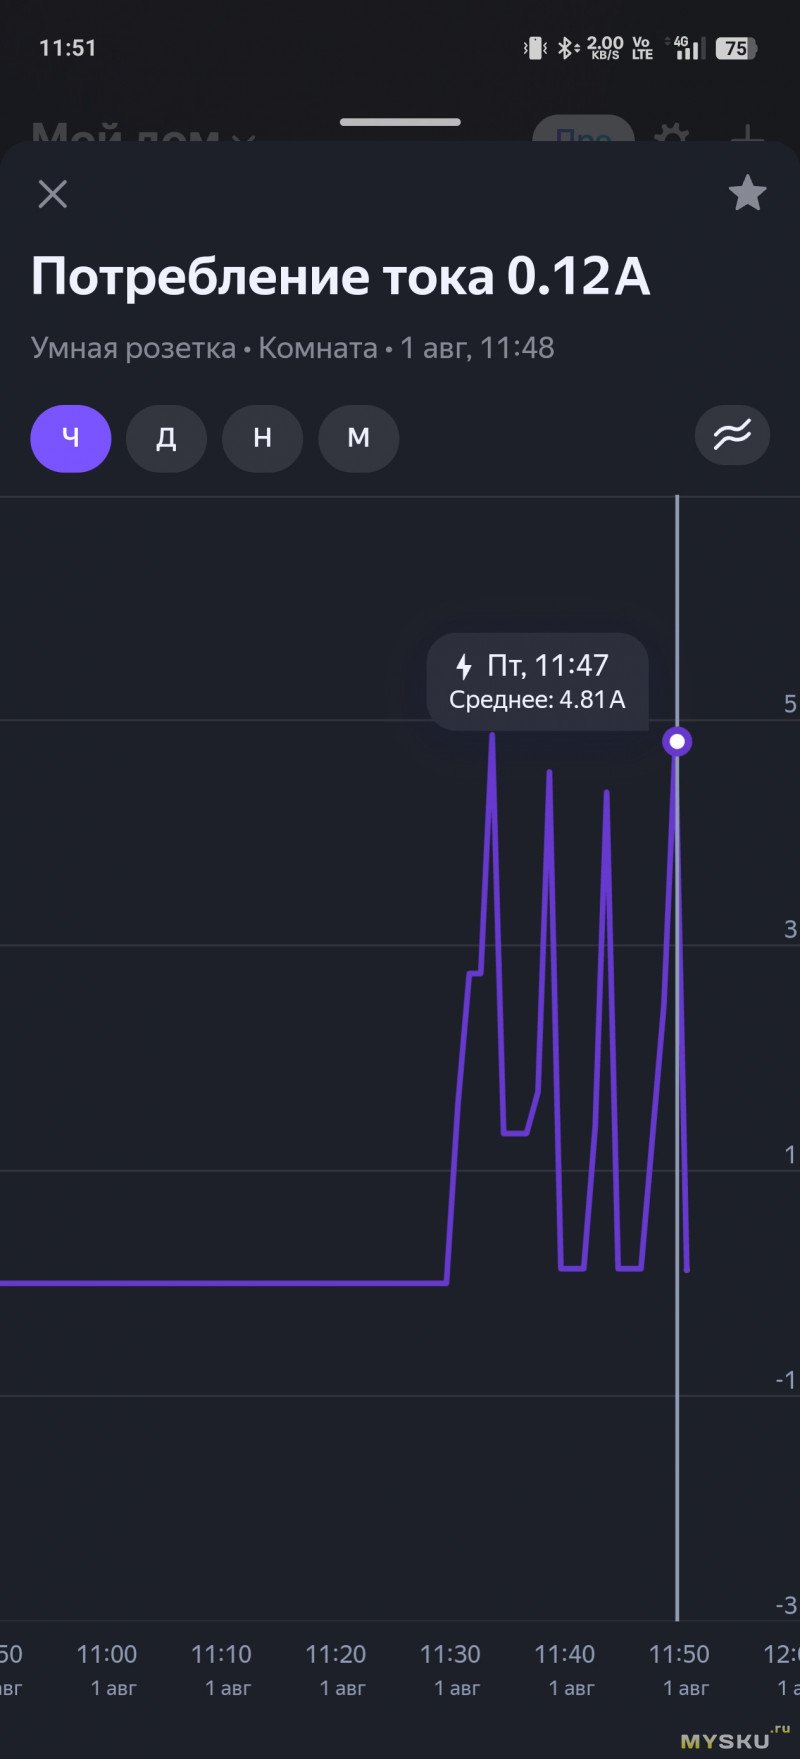This screenshot has height=1759, width=800.
Task: Tap the lightning bolt icon in tooltip
Action: [464, 666]
